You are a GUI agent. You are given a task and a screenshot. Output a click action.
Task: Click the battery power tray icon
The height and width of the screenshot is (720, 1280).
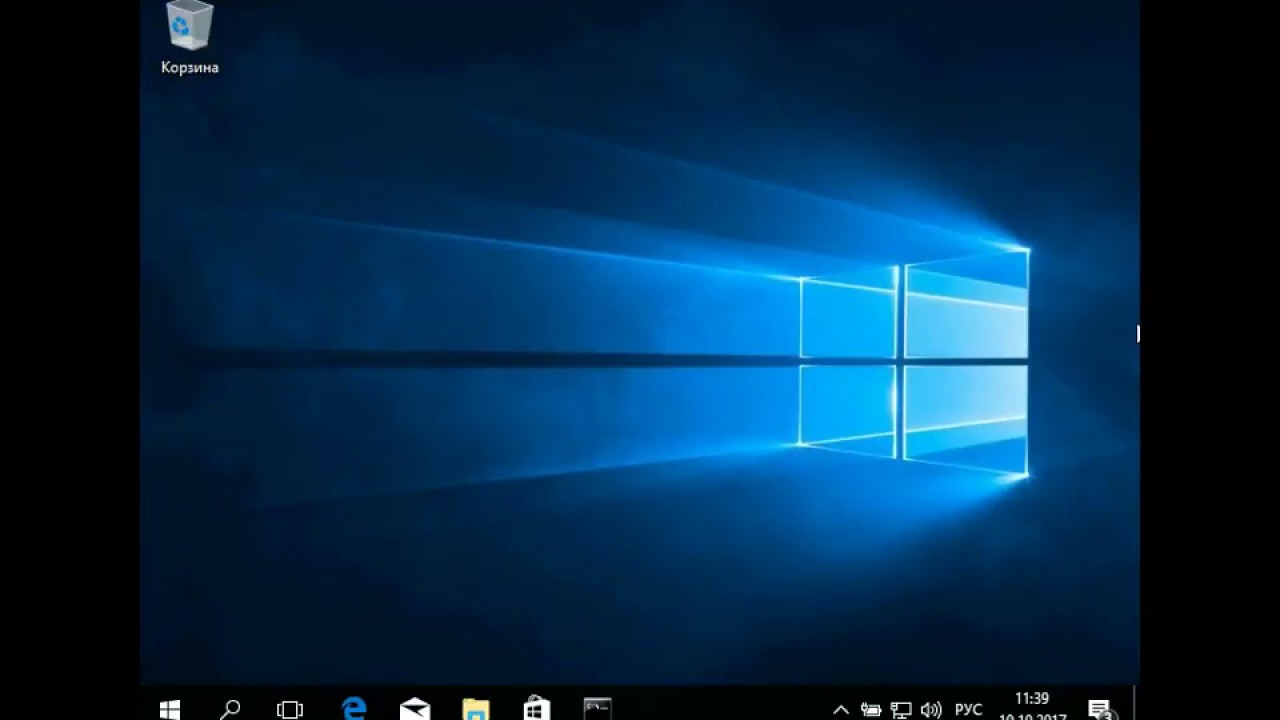[x=871, y=710]
